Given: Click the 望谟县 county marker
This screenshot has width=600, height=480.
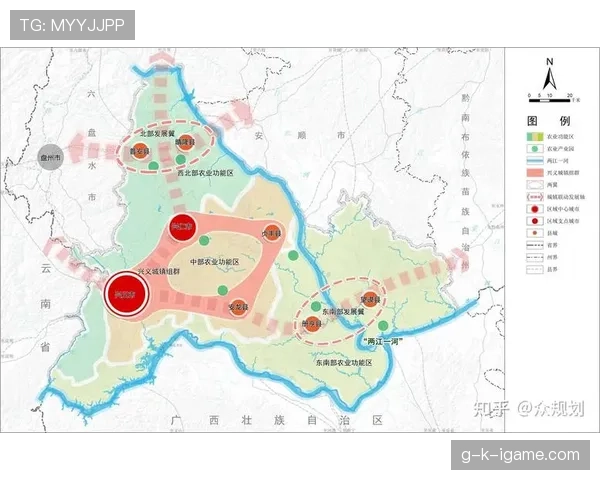Looking at the screenshot, I should tap(371, 297).
